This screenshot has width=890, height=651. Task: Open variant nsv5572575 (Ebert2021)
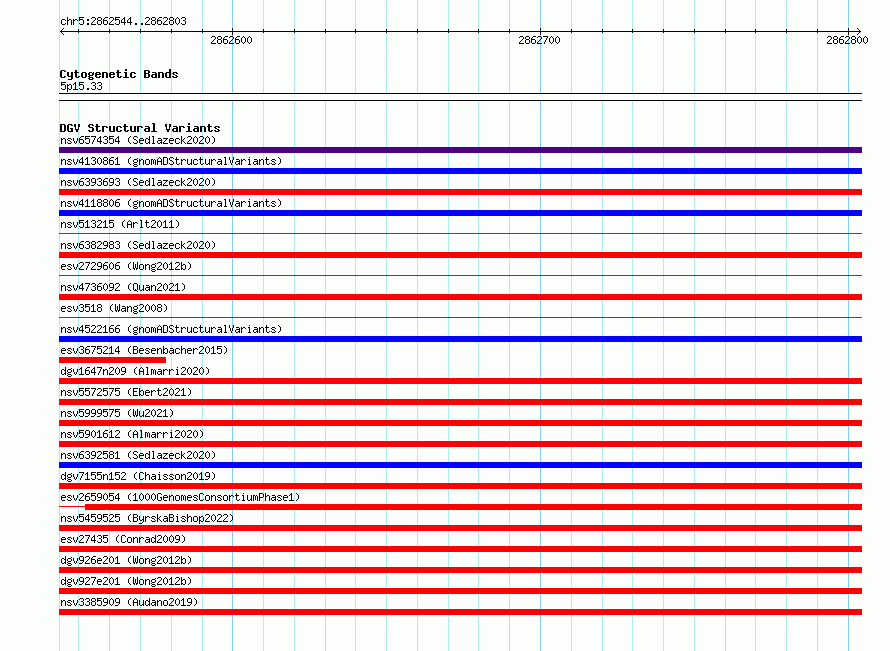tap(126, 392)
